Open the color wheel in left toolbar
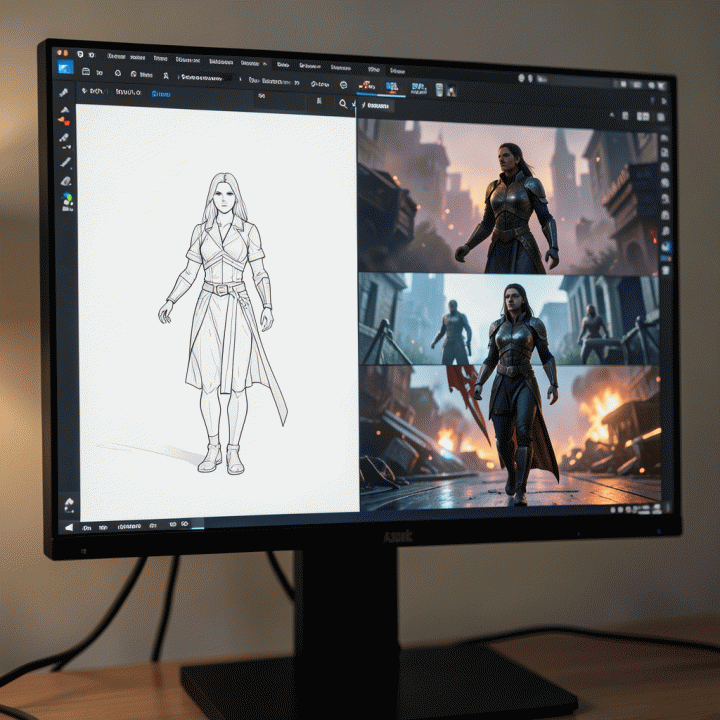Image resolution: width=720 pixels, height=720 pixels. (68, 198)
